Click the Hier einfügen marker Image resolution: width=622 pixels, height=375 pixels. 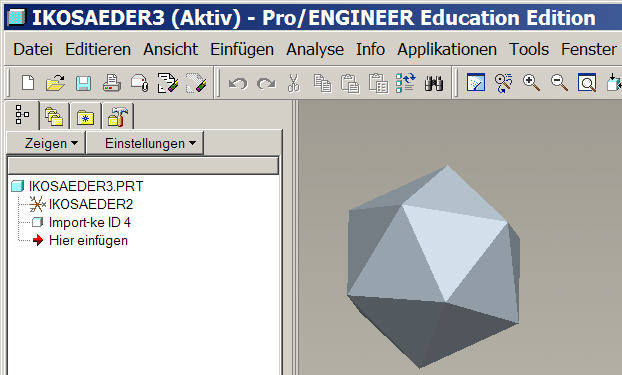pos(88,240)
